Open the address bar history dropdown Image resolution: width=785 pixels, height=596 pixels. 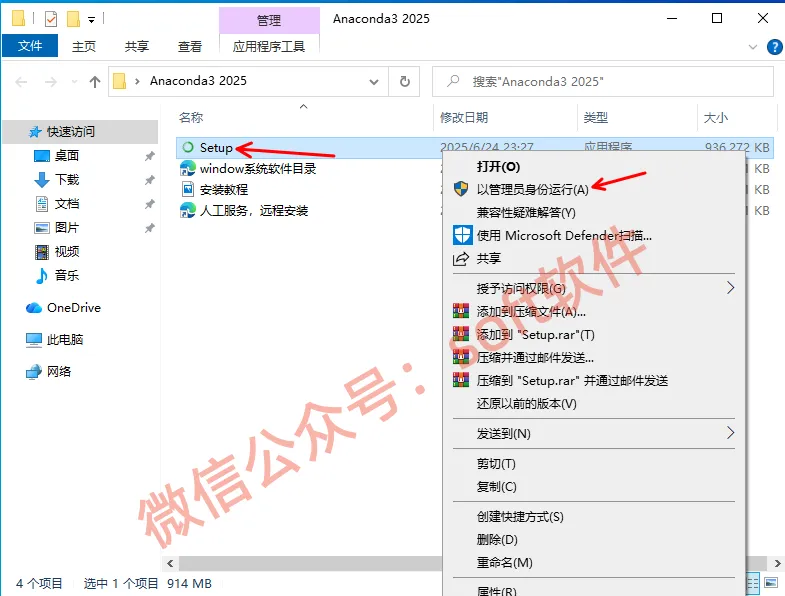click(x=373, y=82)
